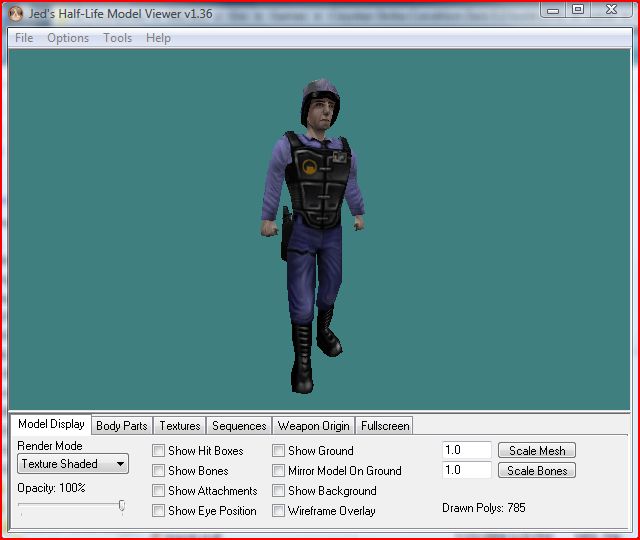640x540 pixels.
Task: Click the Half-Life app icon in title bar
Action: 16,13
